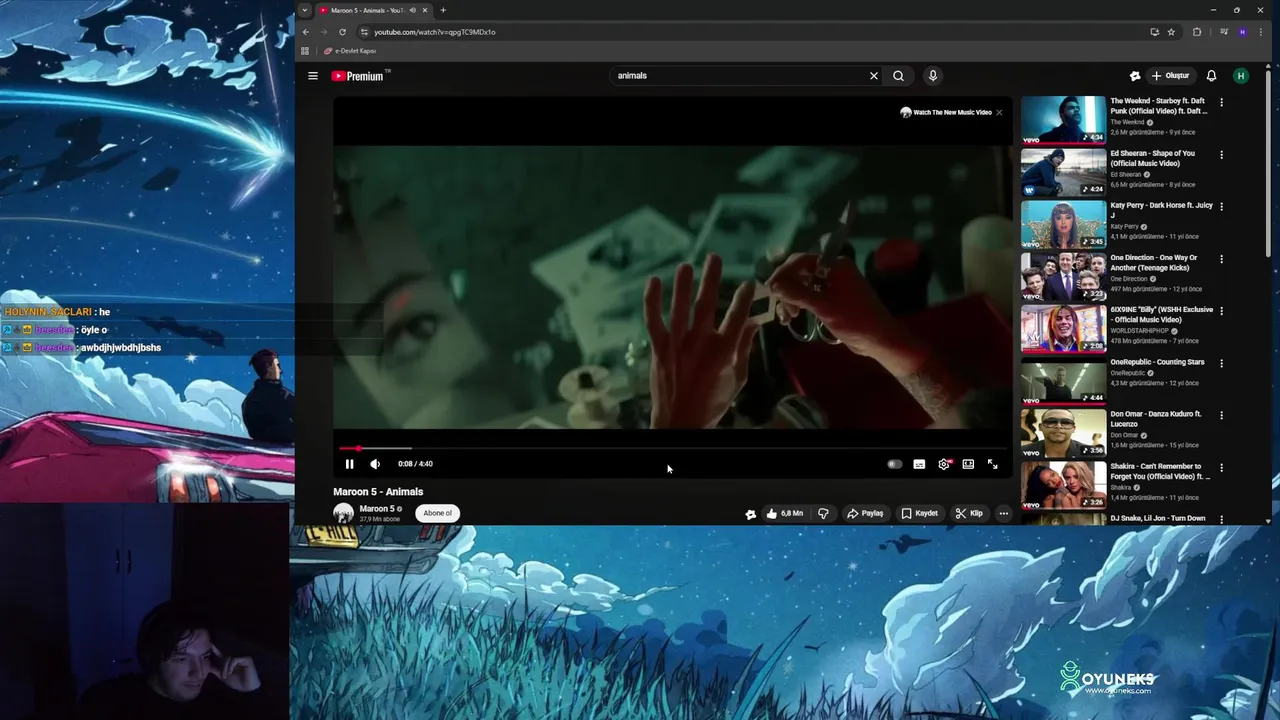Mute the video volume

point(375,464)
